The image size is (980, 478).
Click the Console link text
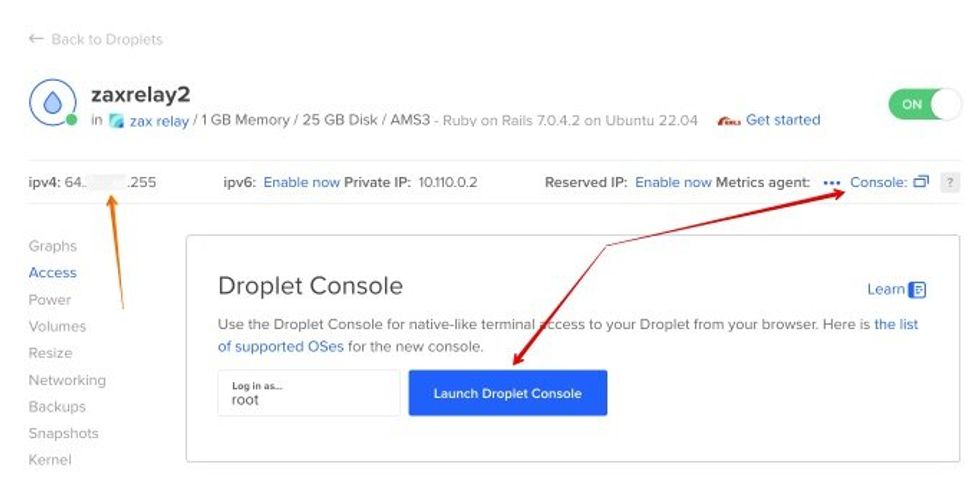click(877, 182)
